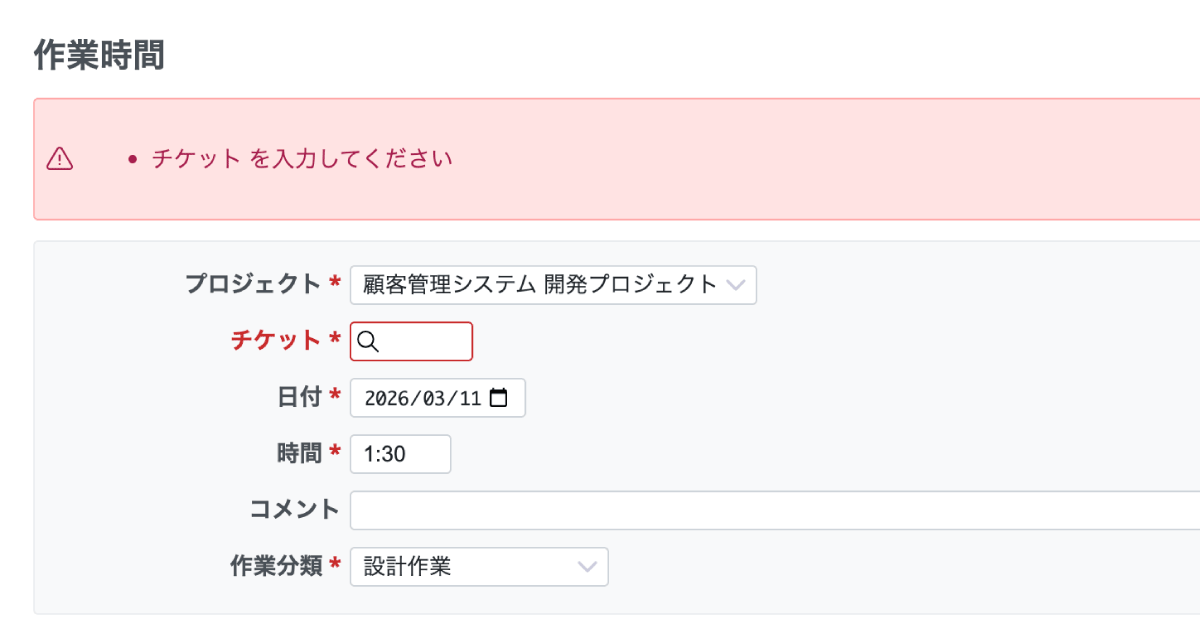
Task: Open the 顧客管理システム 開発プロジェクト dropdown
Action: click(x=540, y=284)
